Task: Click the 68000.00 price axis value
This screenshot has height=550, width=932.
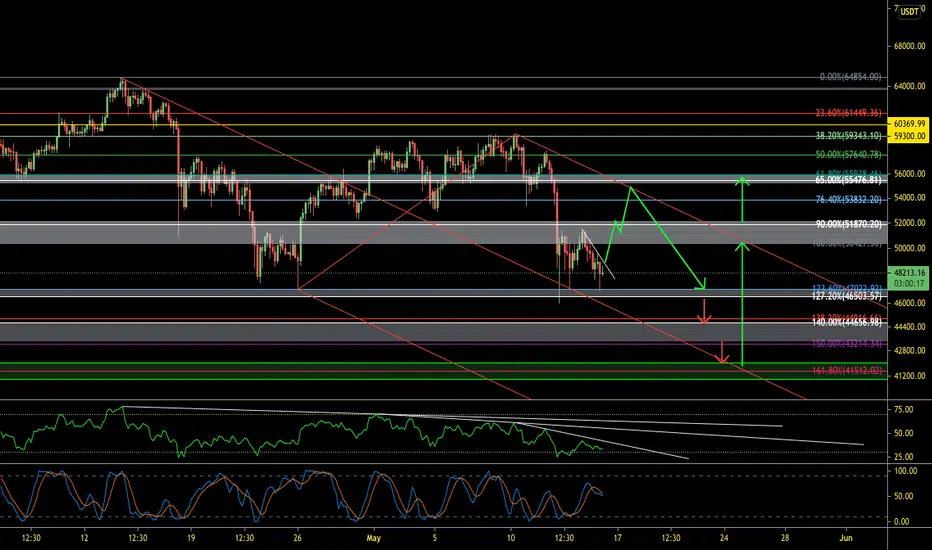Action: click(909, 46)
